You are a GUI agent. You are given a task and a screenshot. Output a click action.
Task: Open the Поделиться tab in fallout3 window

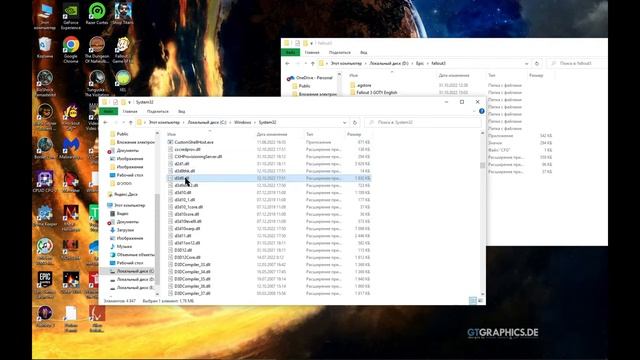pyautogui.click(x=340, y=52)
